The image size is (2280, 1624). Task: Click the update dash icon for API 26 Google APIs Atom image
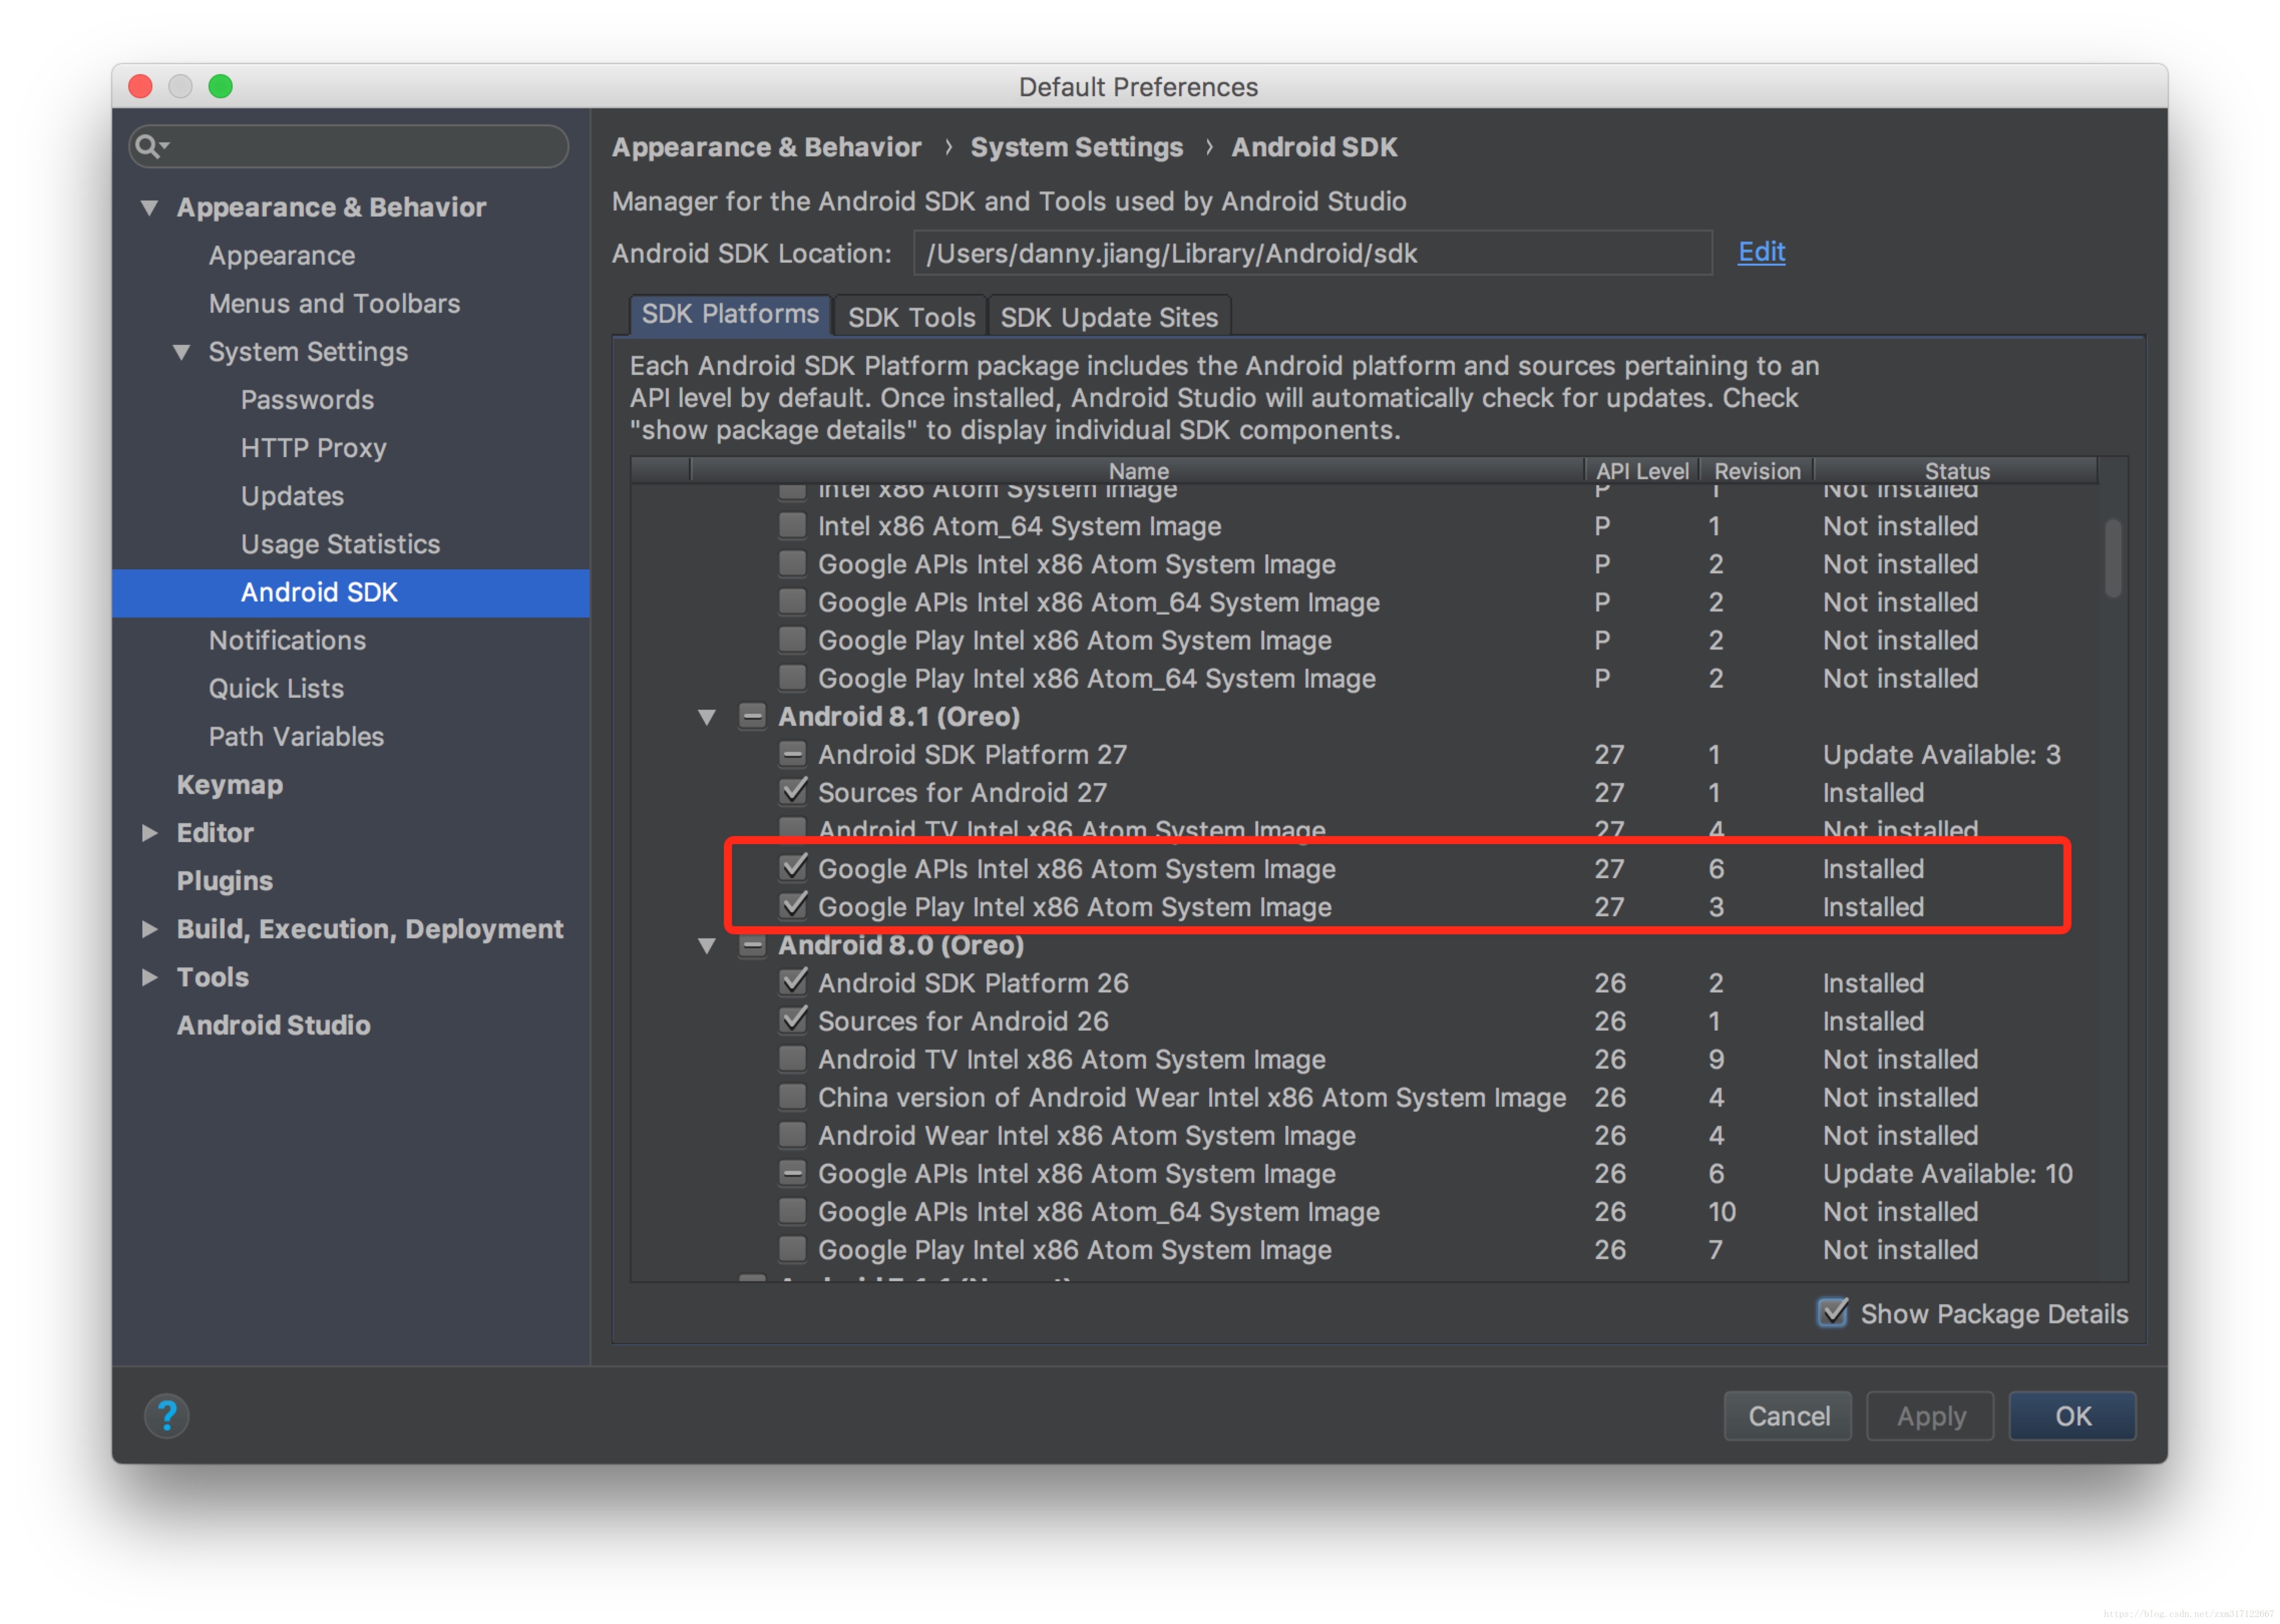792,1173
